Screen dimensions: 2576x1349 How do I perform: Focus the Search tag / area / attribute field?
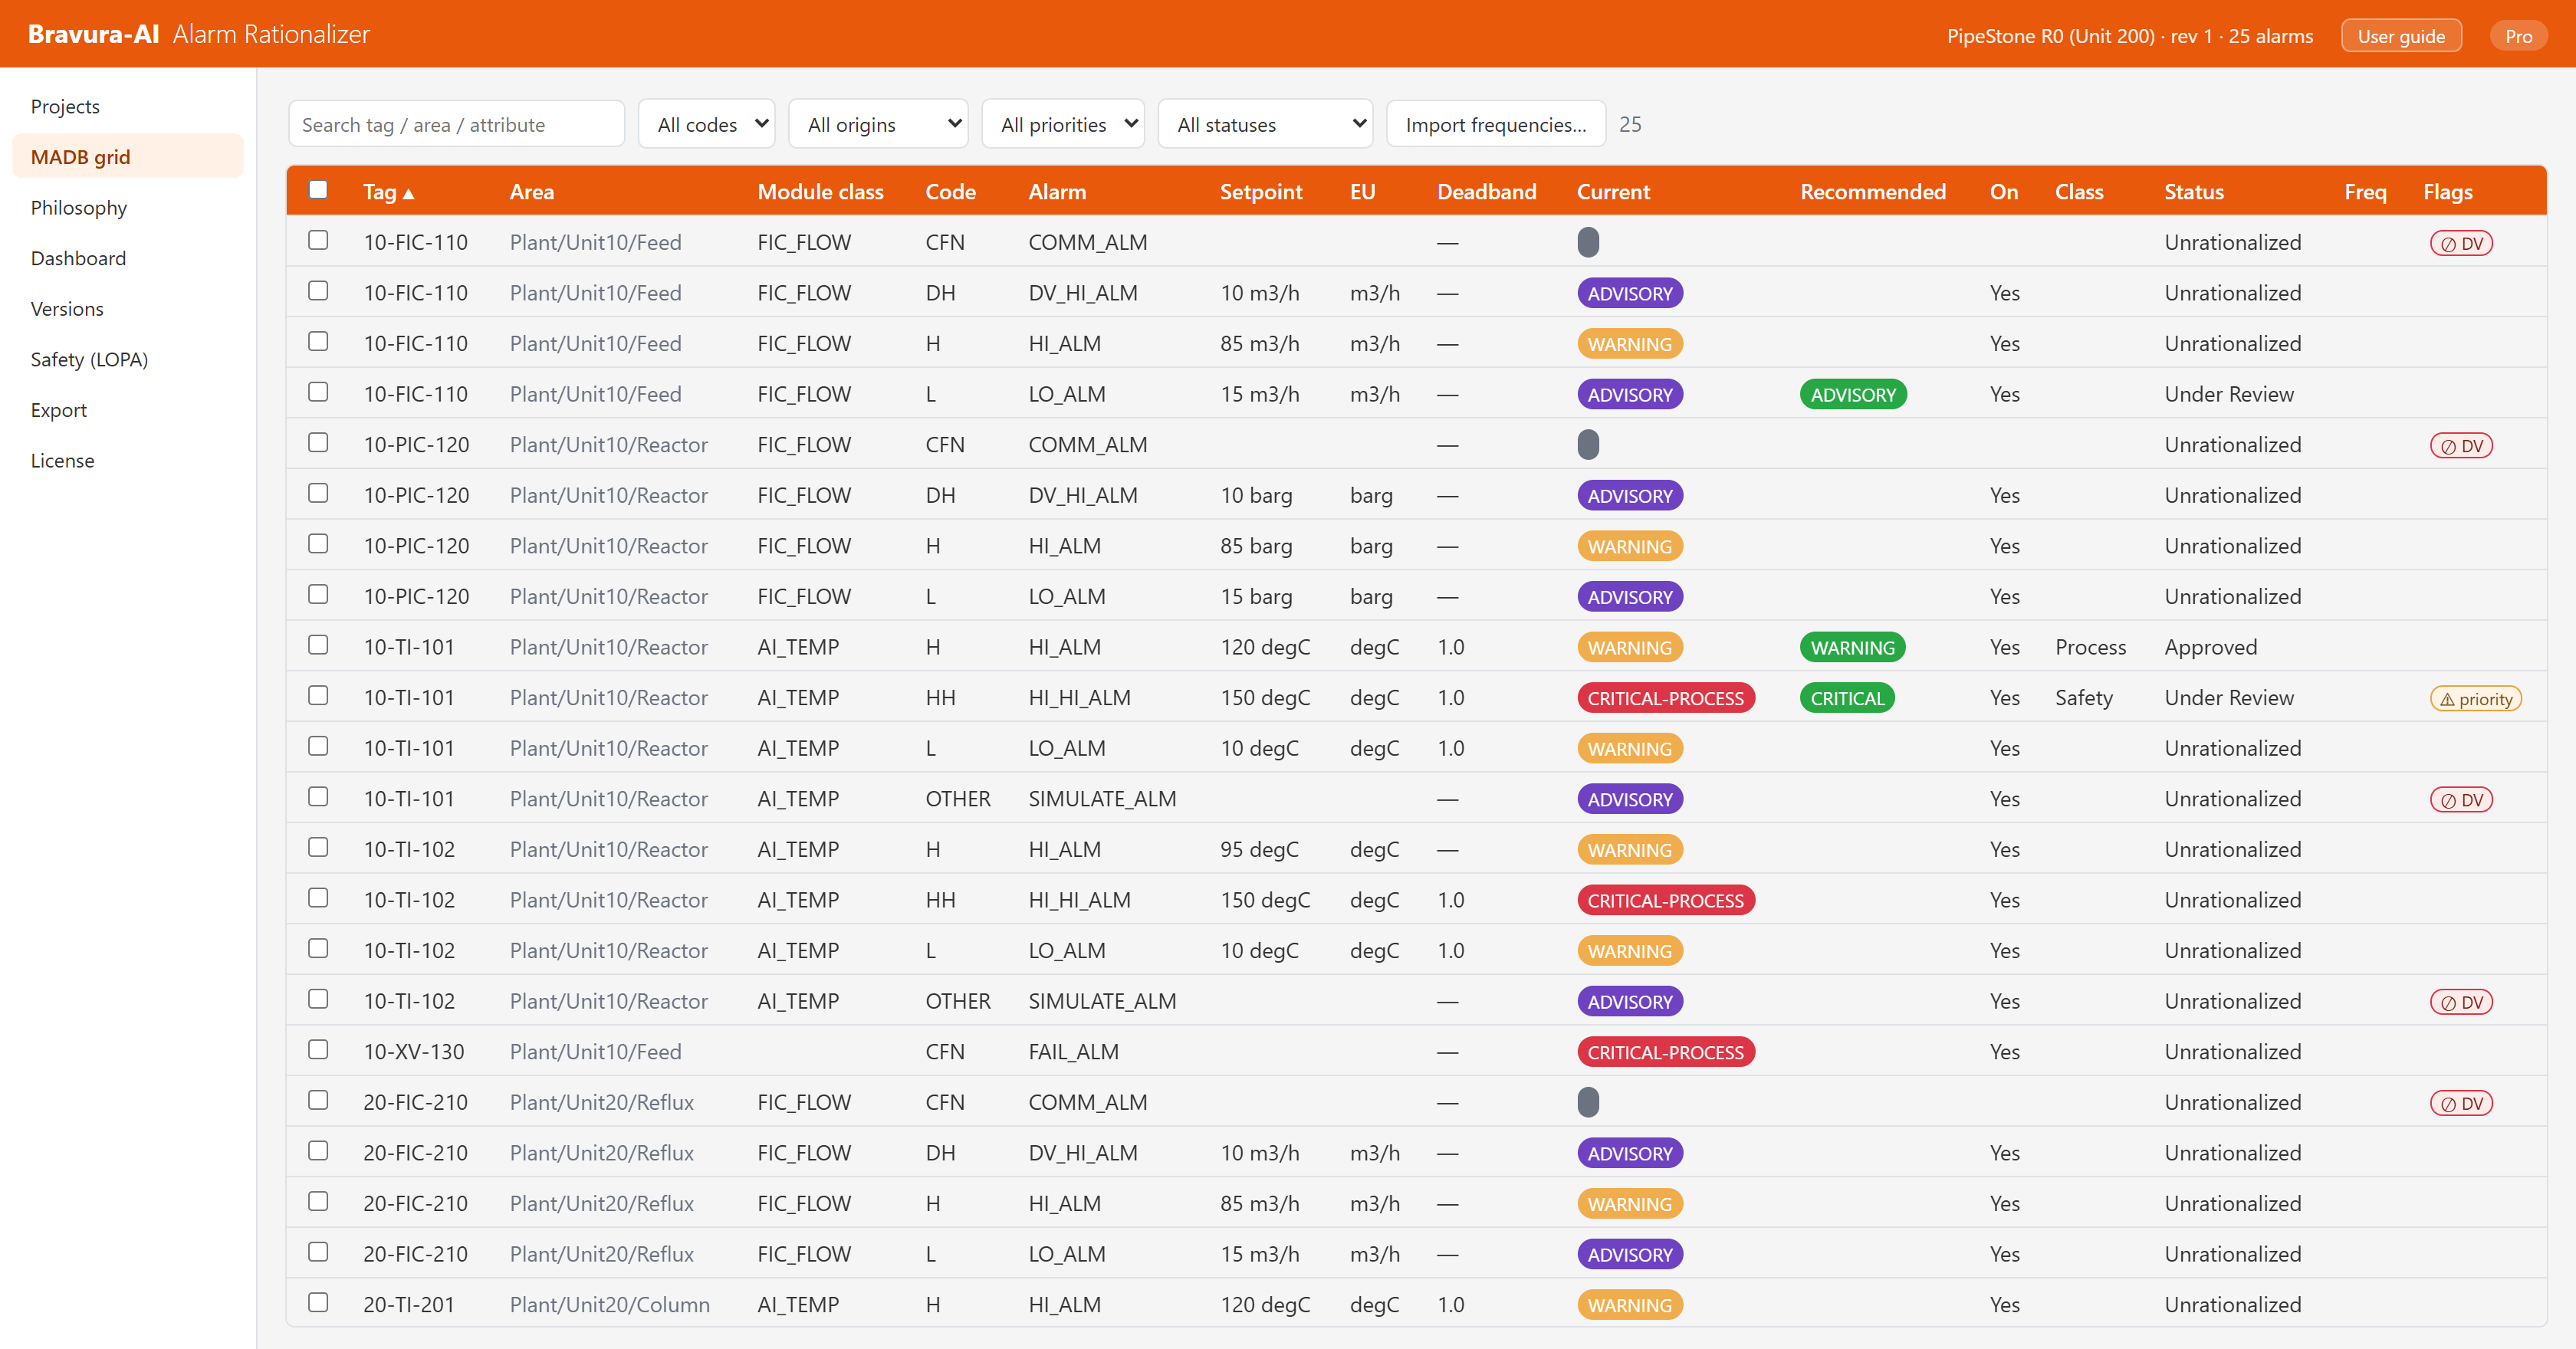[456, 124]
